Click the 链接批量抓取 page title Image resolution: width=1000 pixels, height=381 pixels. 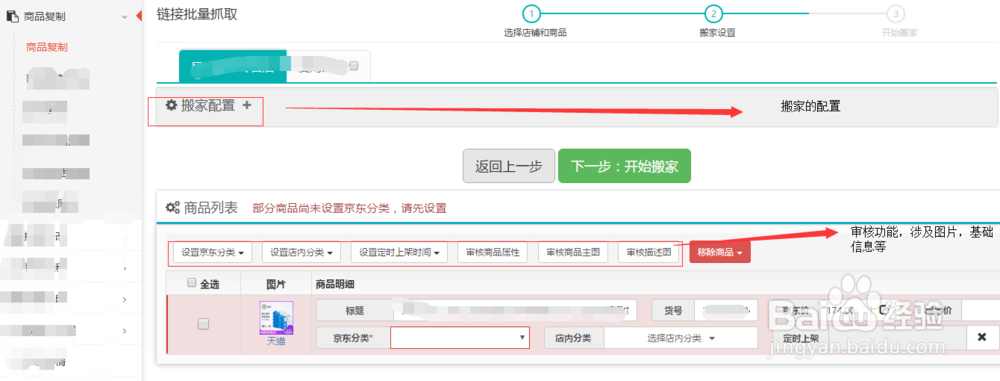click(x=197, y=14)
